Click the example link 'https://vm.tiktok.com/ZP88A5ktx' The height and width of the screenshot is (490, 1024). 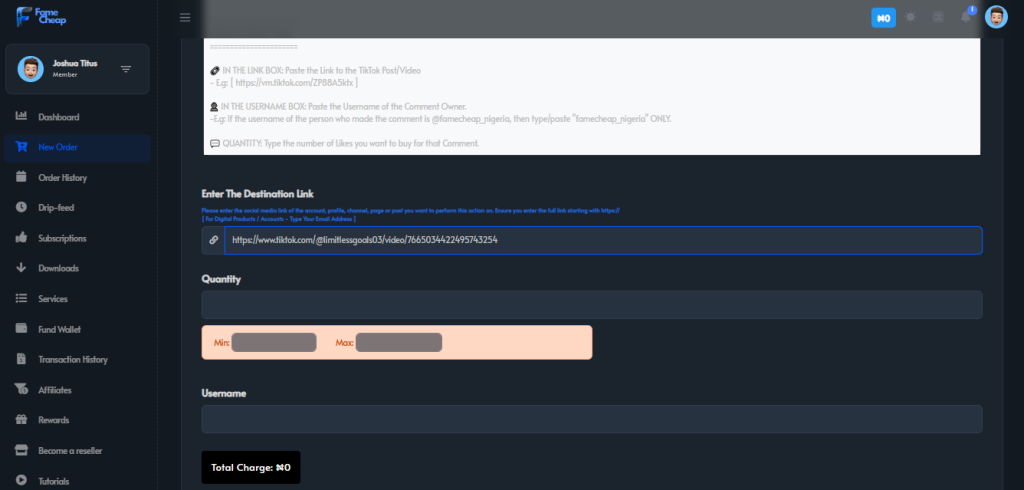[293, 83]
